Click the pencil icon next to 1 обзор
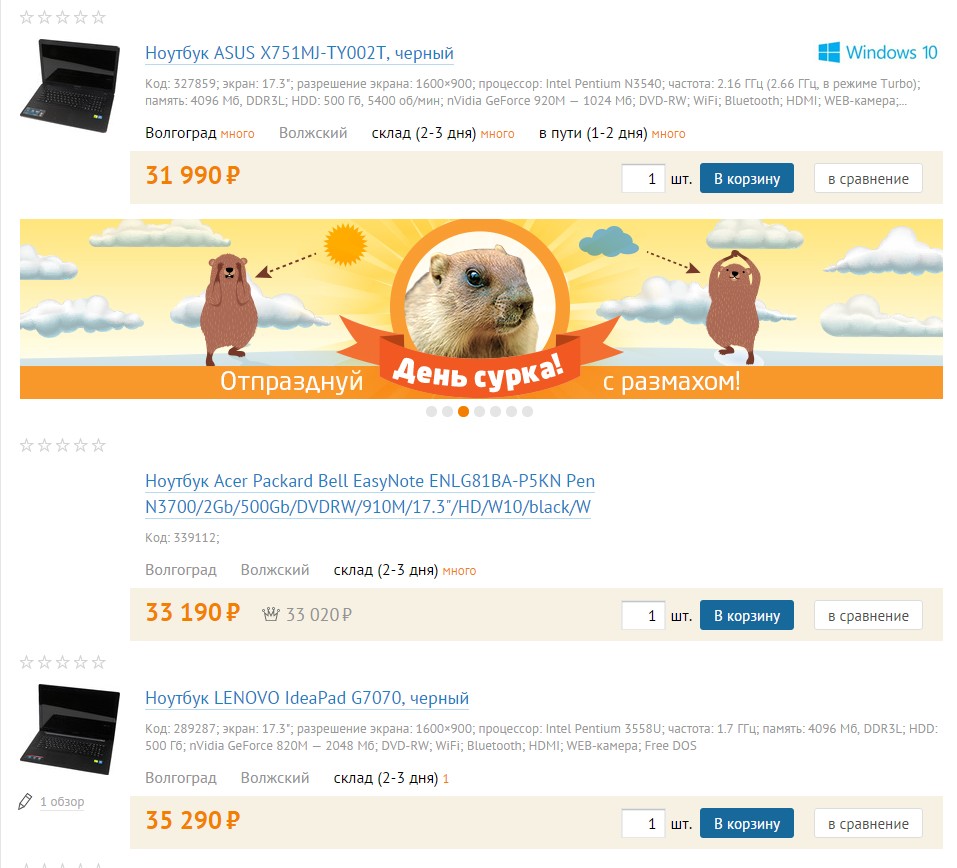 coord(25,801)
